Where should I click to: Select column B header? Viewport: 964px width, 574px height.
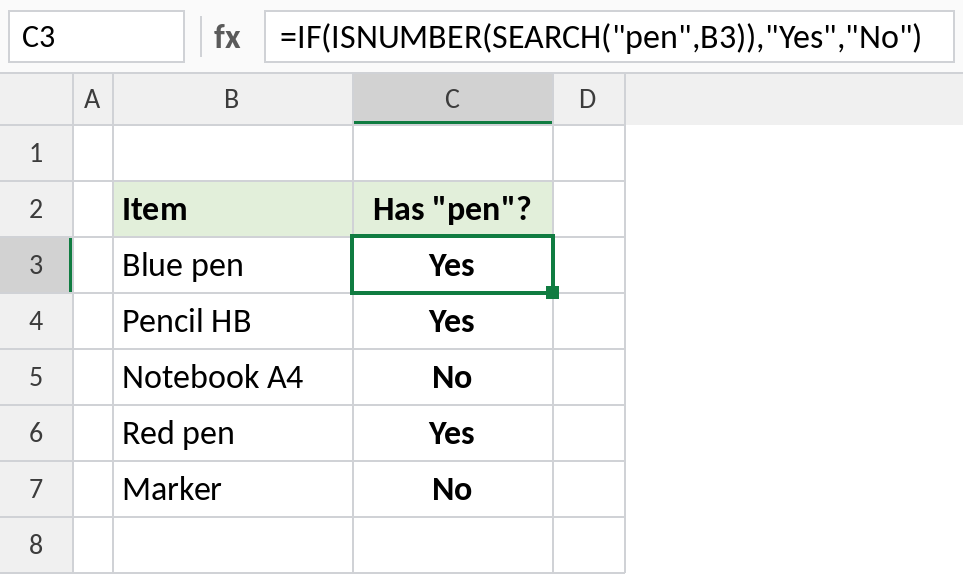tap(232, 99)
